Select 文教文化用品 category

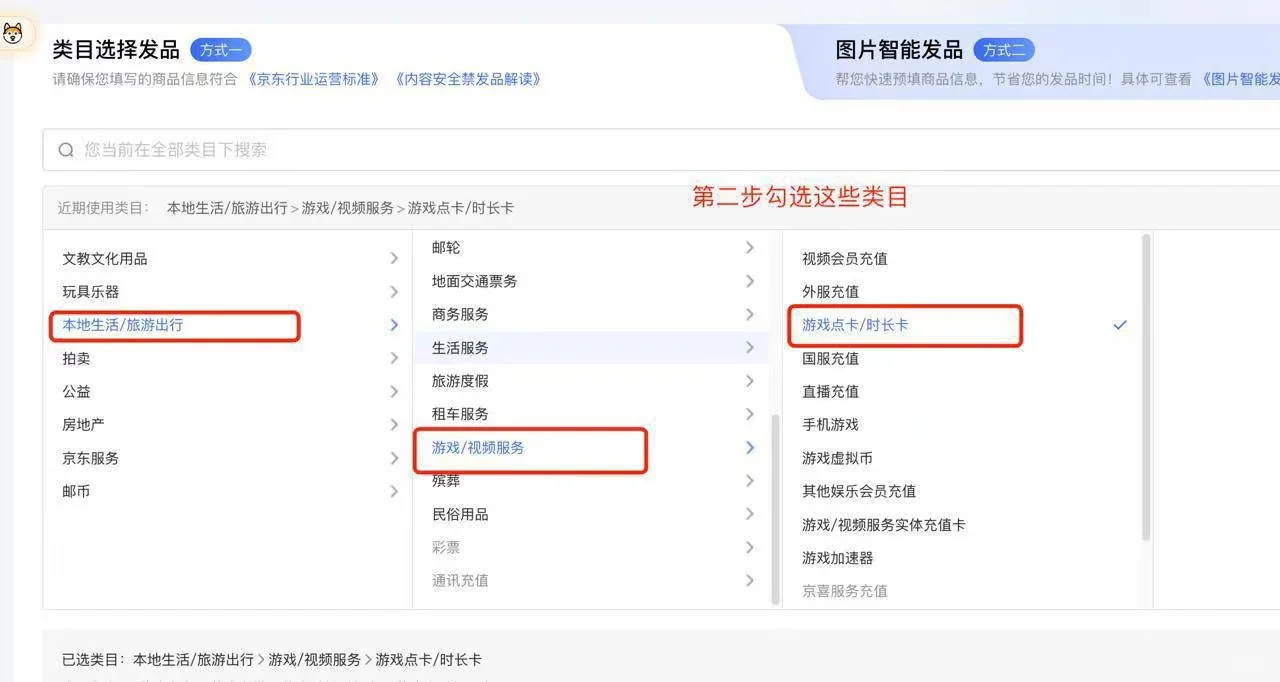pos(105,258)
